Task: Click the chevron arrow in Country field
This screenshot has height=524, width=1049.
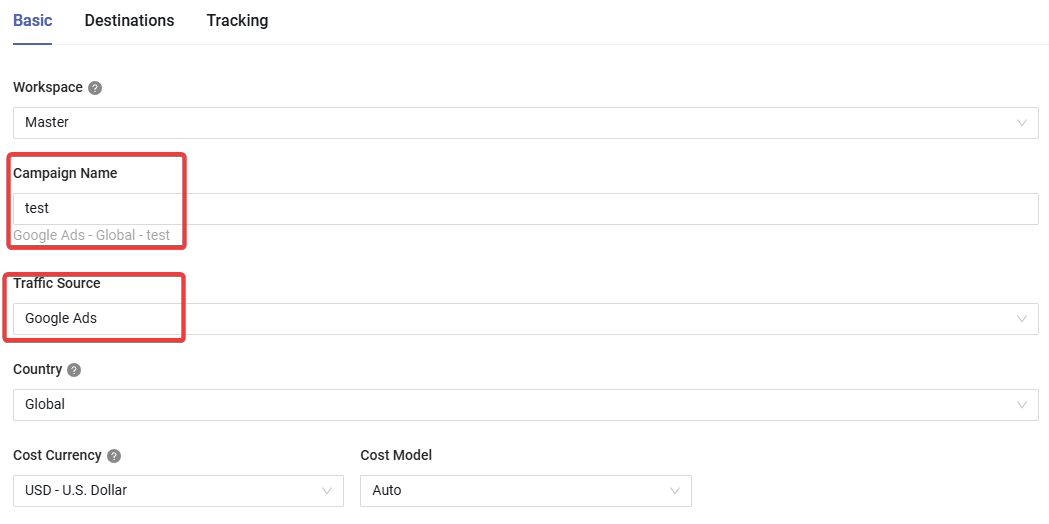Action: 1022,404
